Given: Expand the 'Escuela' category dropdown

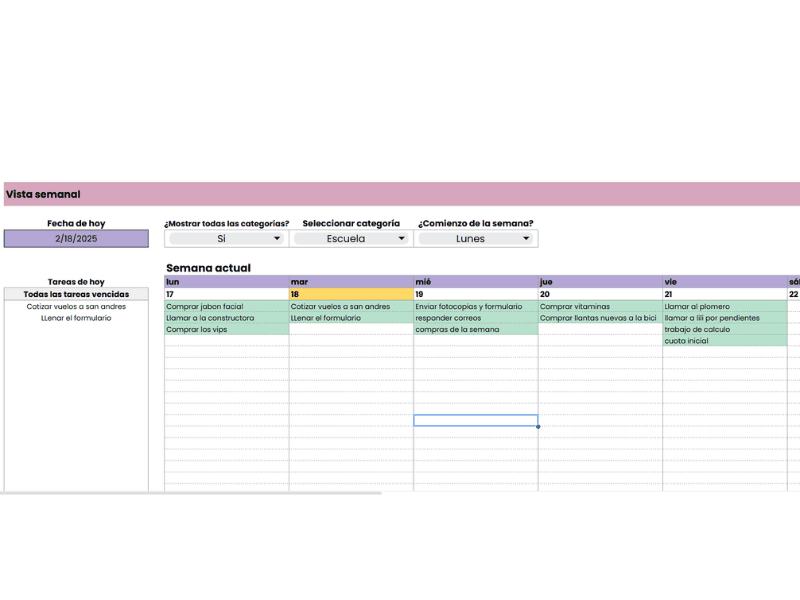Looking at the screenshot, I should [x=401, y=239].
